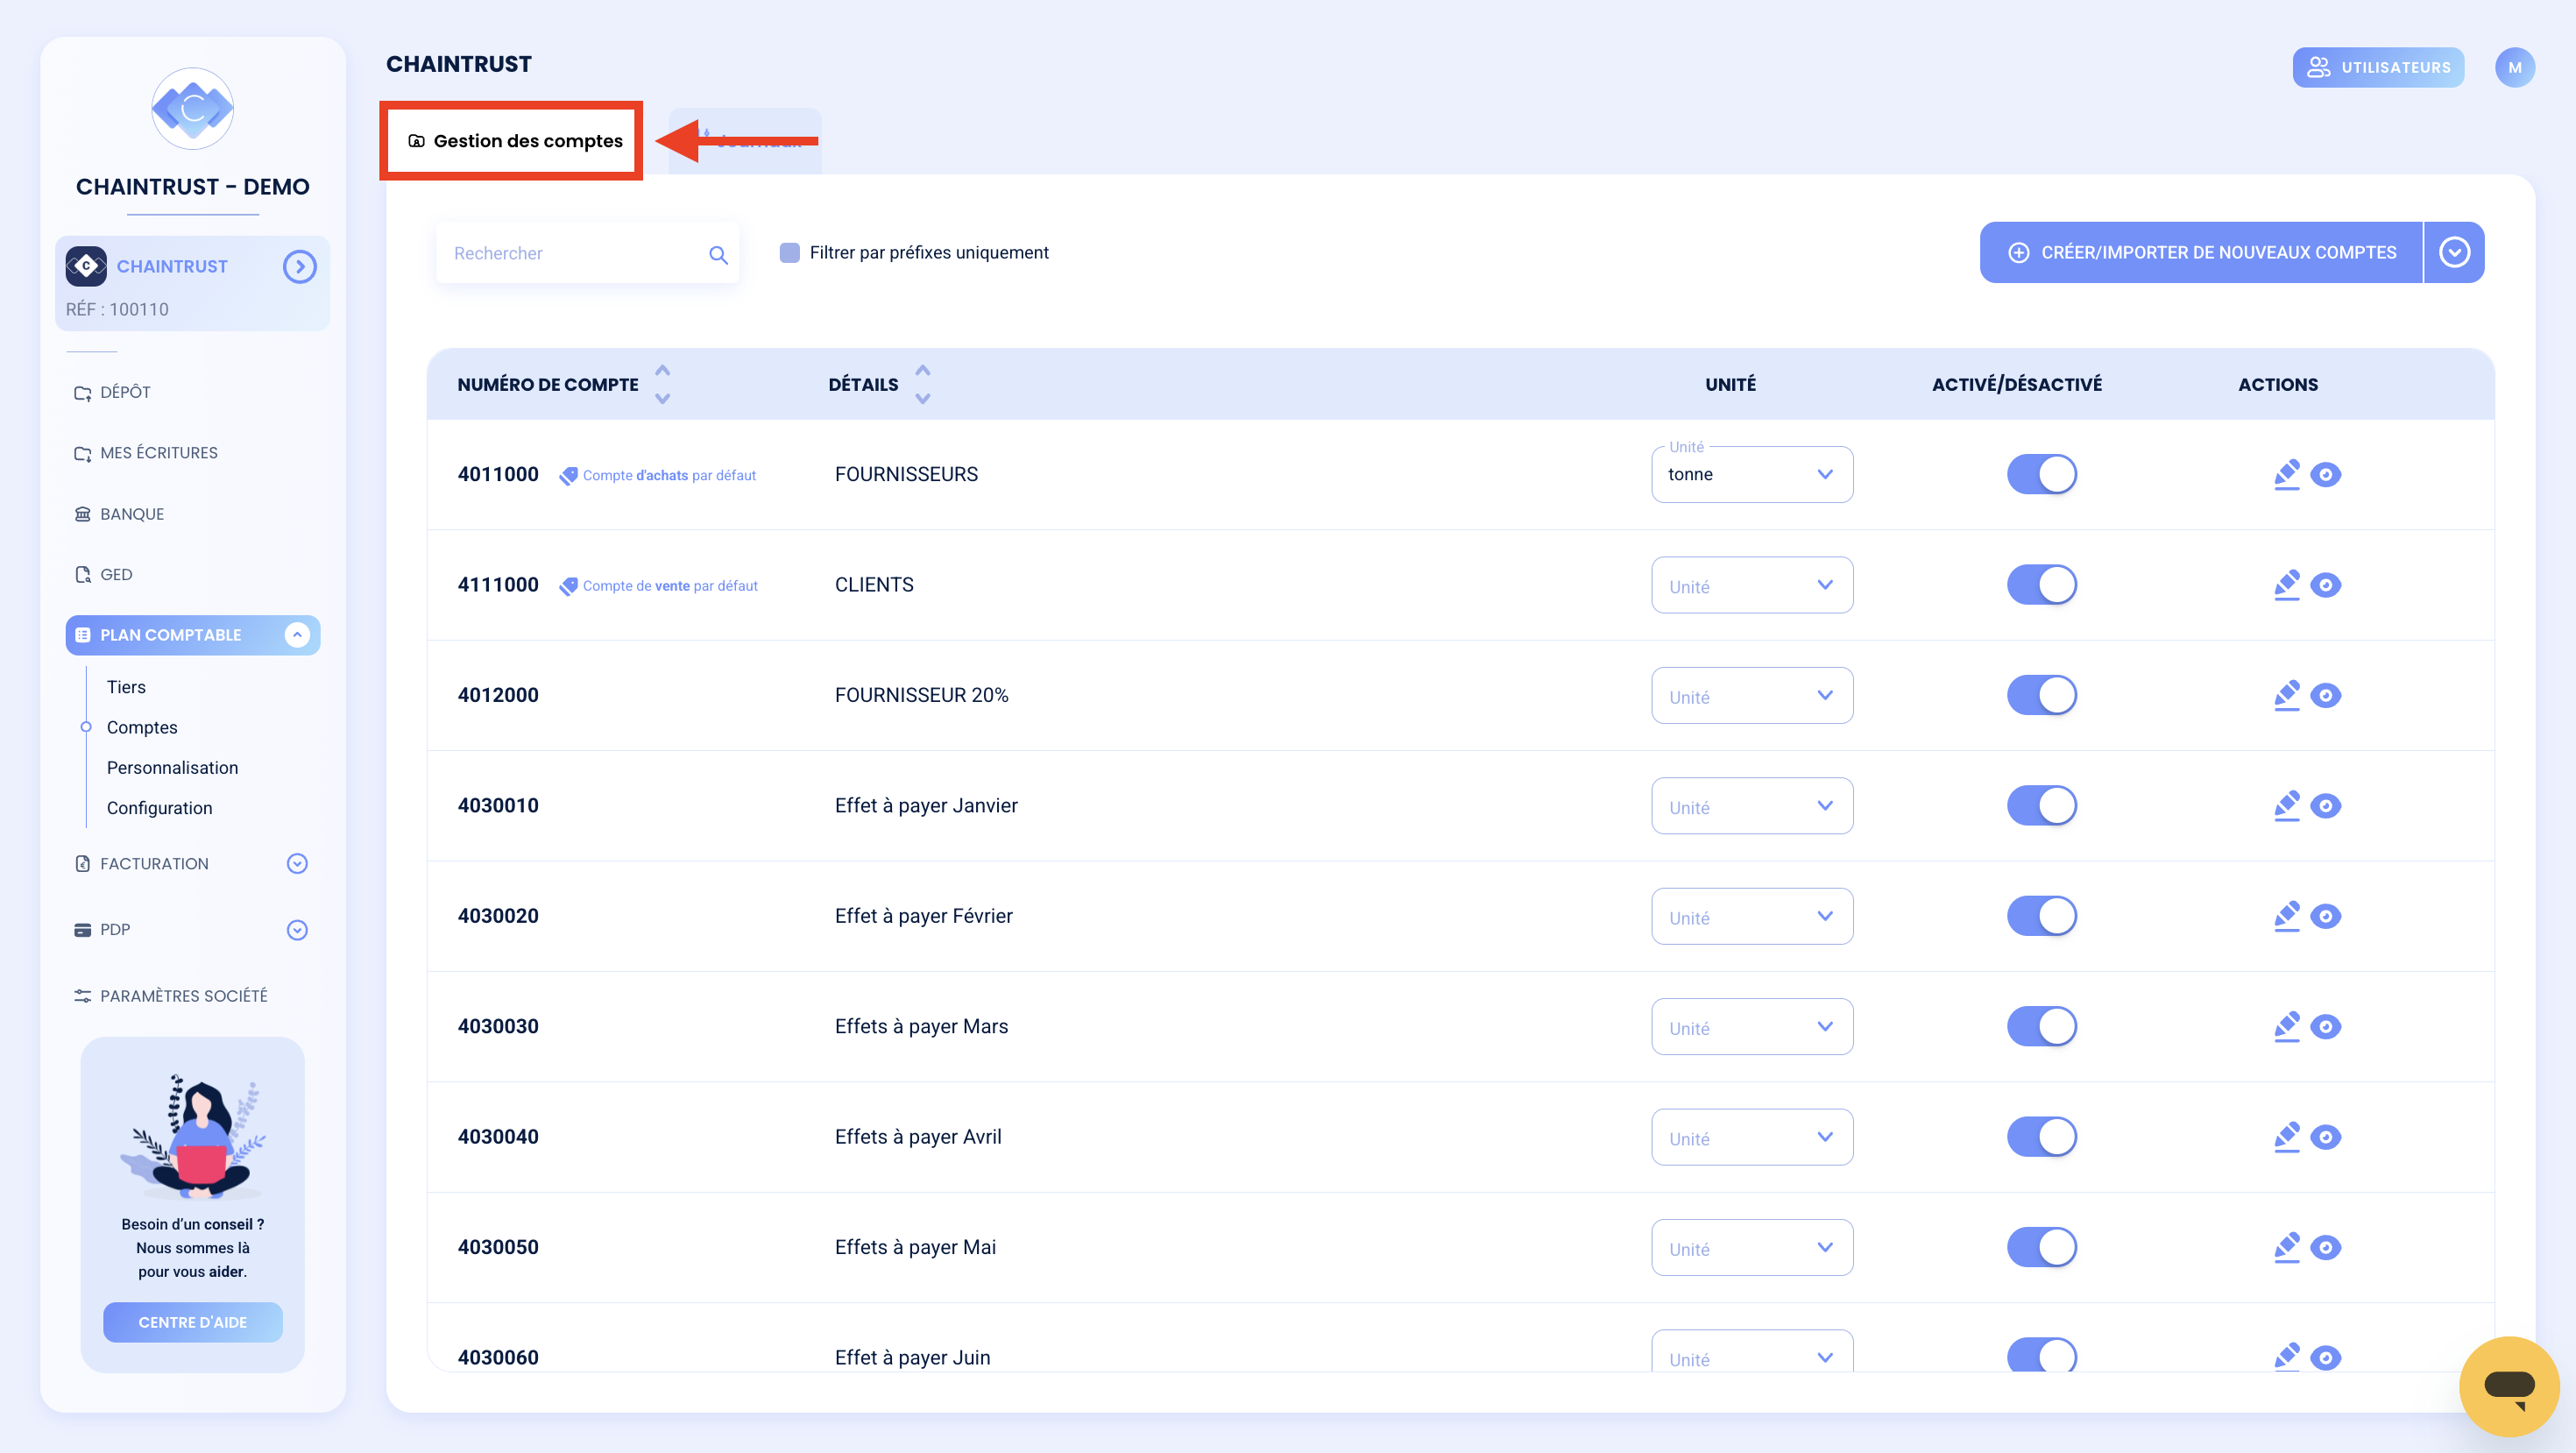Edit the Effet à payer Février account
The image size is (2576, 1453).
click(2286, 916)
